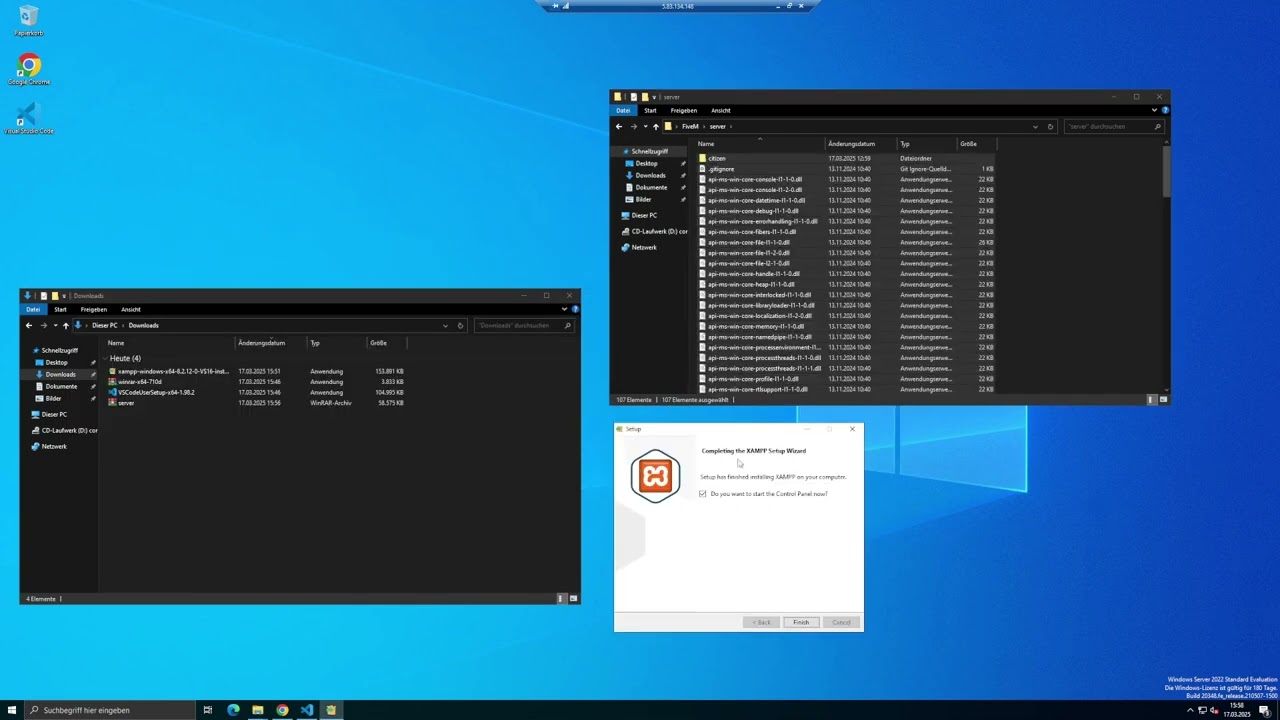1280x720 pixels.
Task: Open Freigeben tab in server window
Action: tap(684, 110)
